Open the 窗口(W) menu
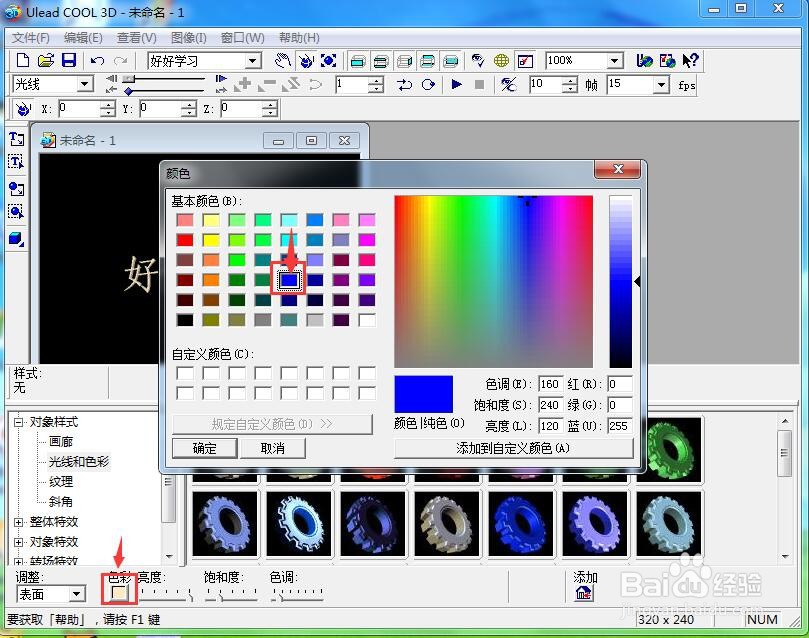Image resolution: width=809 pixels, height=638 pixels. 242,38
